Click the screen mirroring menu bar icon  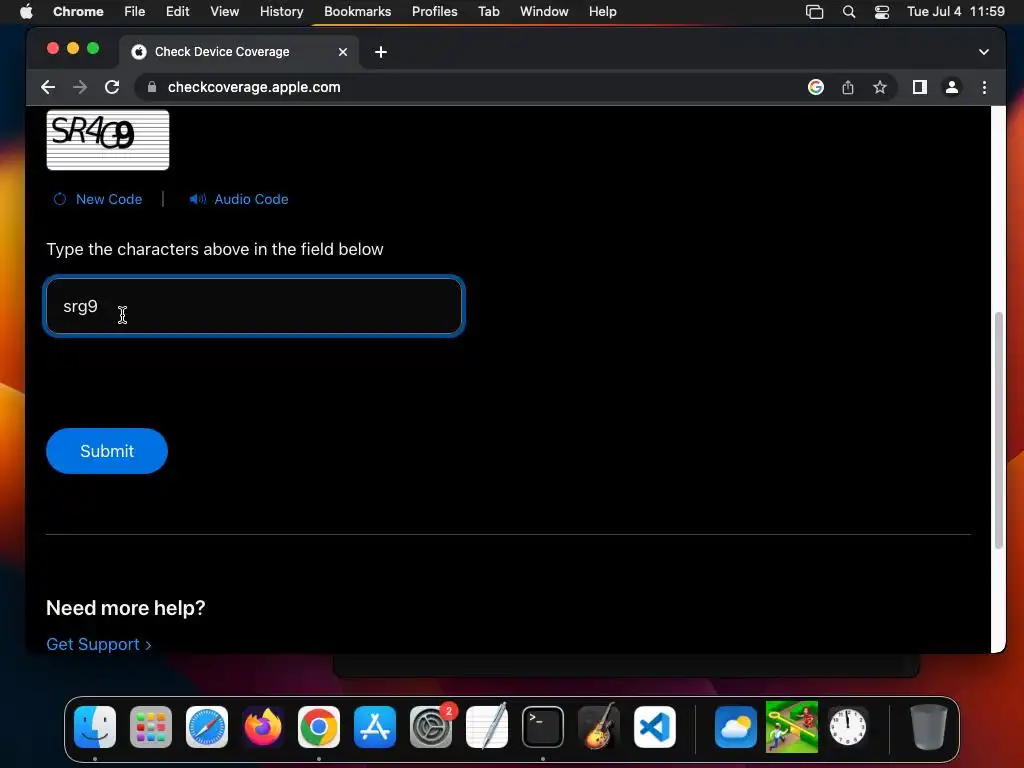[x=814, y=12]
